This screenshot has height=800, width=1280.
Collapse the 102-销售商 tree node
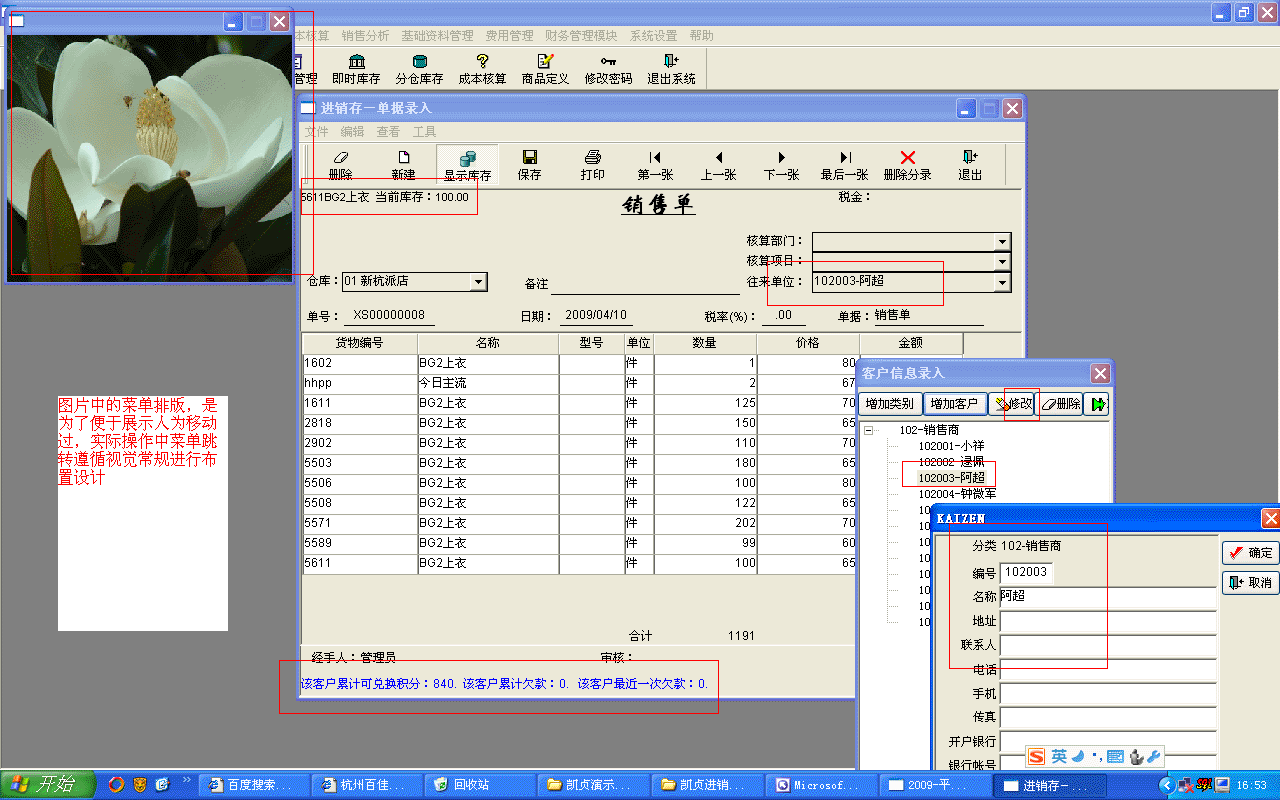(x=869, y=430)
